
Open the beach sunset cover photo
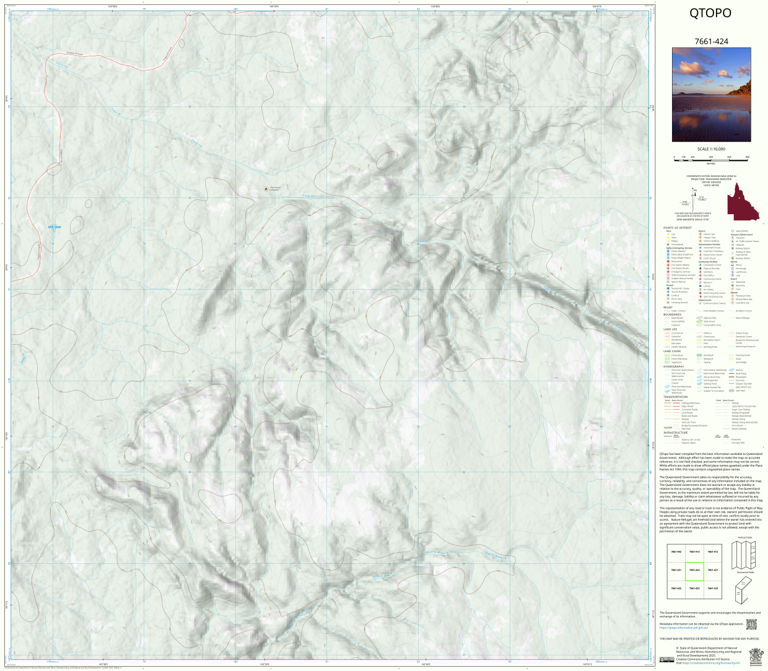click(711, 95)
